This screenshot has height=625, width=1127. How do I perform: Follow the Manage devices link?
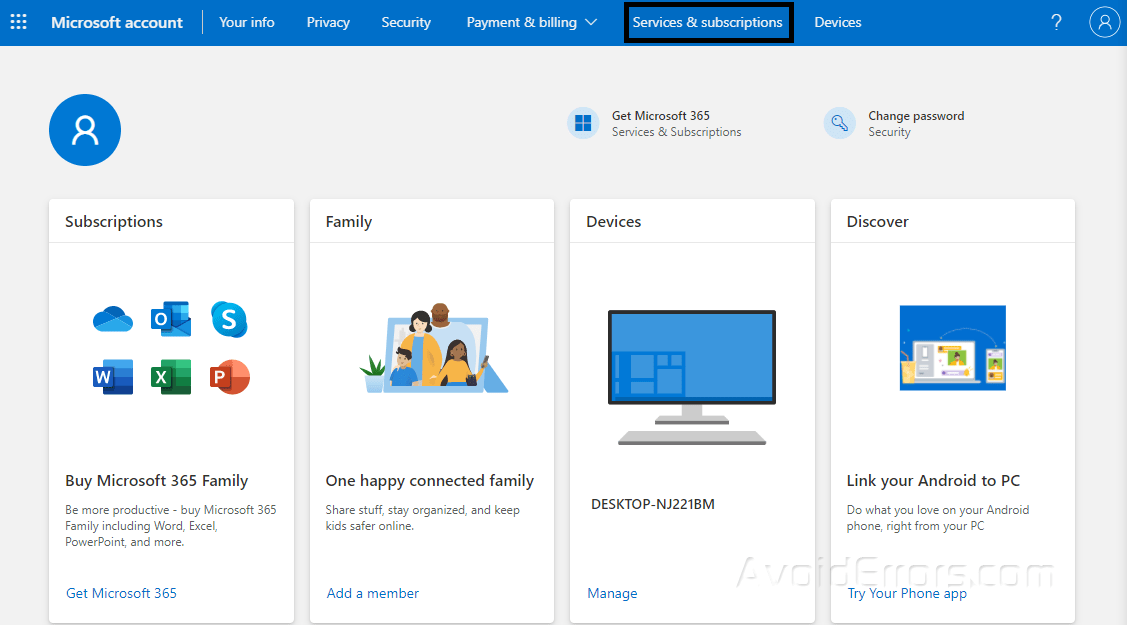coord(612,593)
